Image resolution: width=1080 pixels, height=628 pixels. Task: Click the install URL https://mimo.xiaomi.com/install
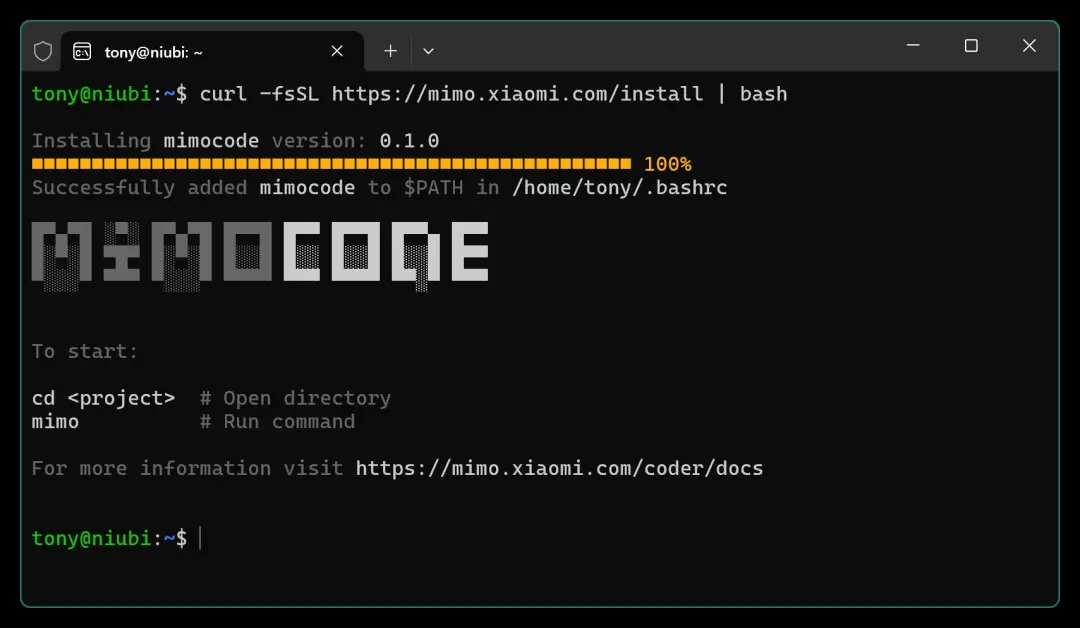click(x=517, y=94)
